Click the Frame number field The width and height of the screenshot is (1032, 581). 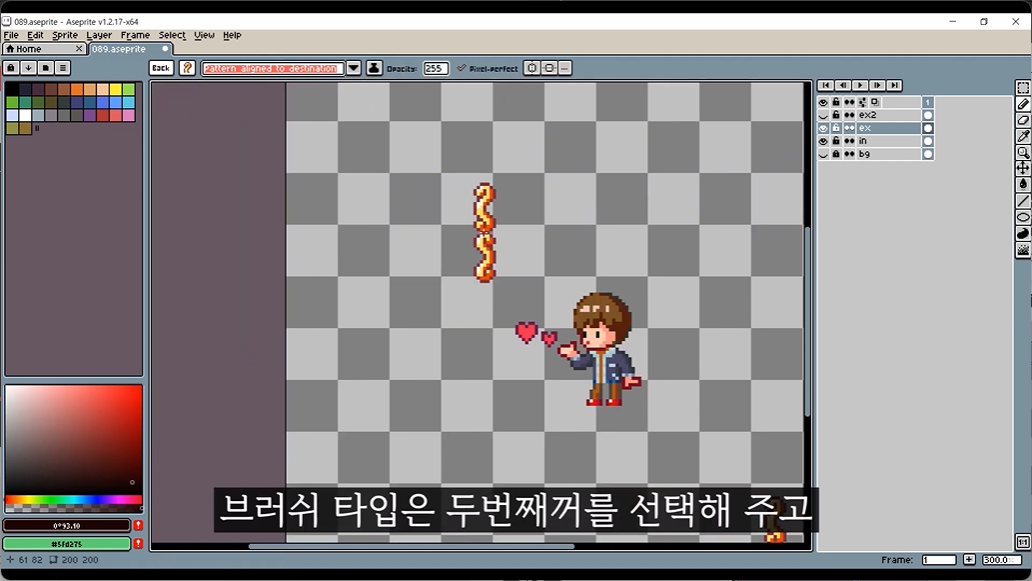point(939,559)
